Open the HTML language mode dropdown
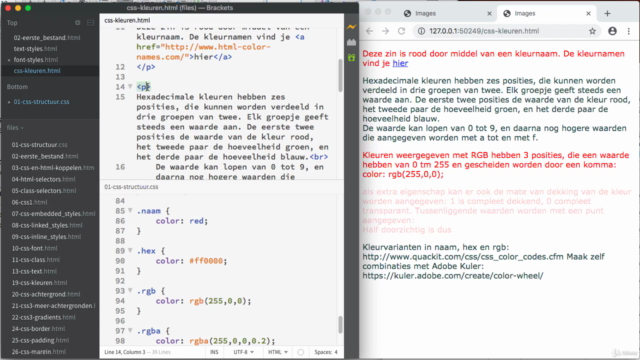The width and height of the screenshot is (640, 360). 278,352
